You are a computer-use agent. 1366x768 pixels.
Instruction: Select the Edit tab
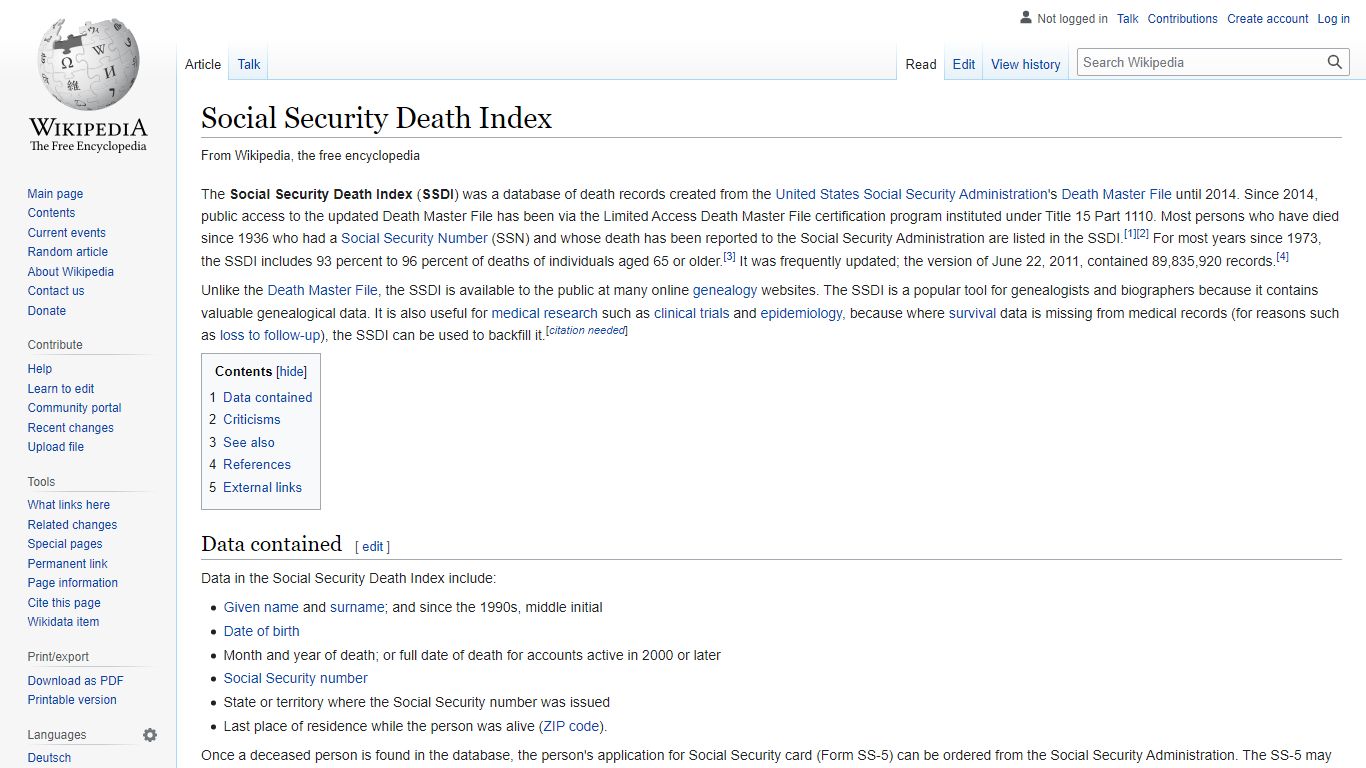(963, 64)
